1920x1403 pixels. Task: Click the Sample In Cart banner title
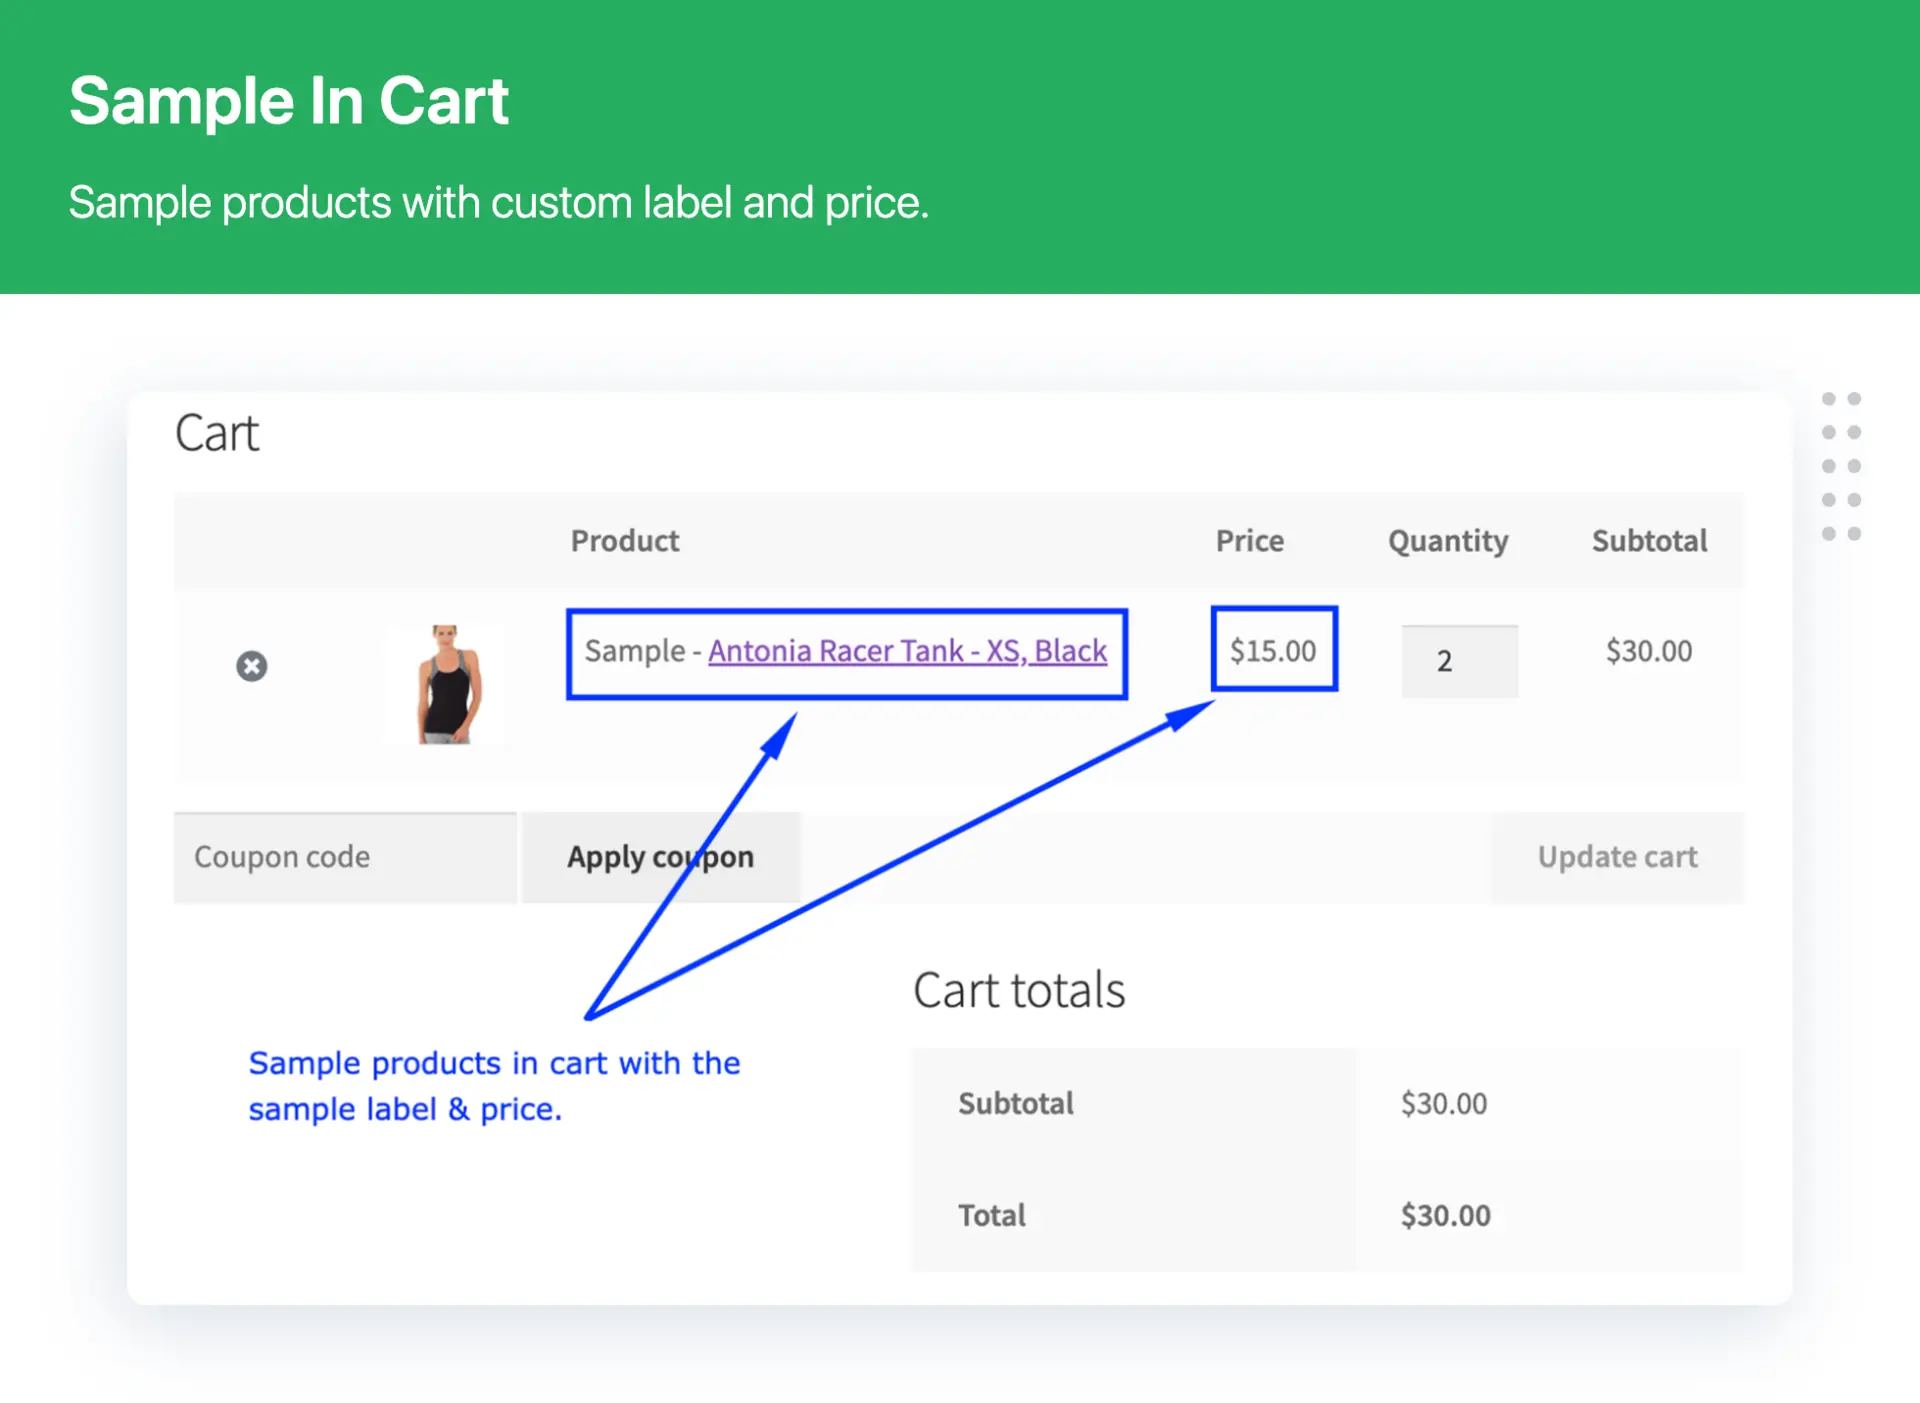[x=289, y=101]
